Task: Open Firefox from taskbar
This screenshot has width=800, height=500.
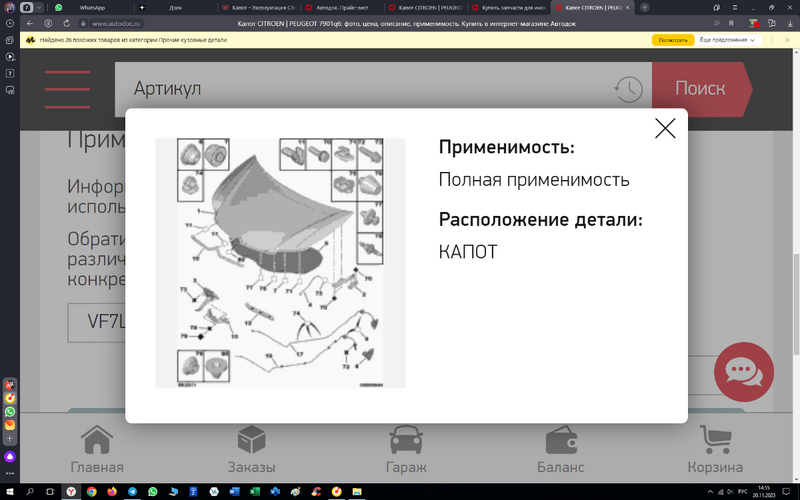Action: (112, 492)
